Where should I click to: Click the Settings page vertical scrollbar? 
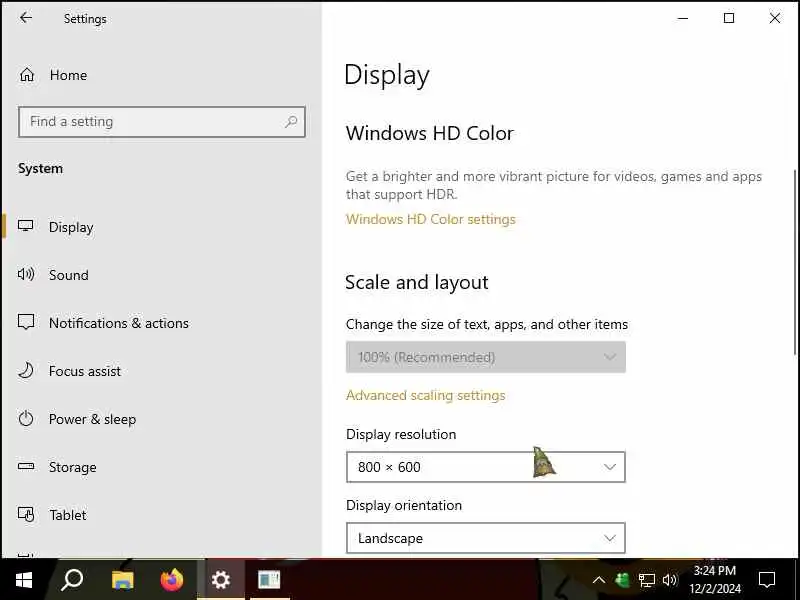coord(795,262)
